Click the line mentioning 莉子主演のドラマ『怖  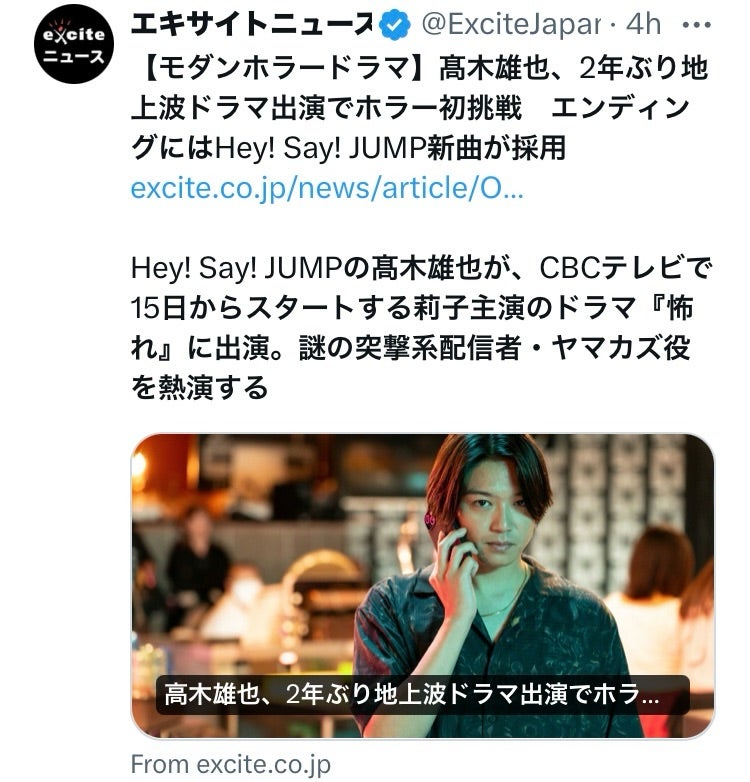coord(412,308)
